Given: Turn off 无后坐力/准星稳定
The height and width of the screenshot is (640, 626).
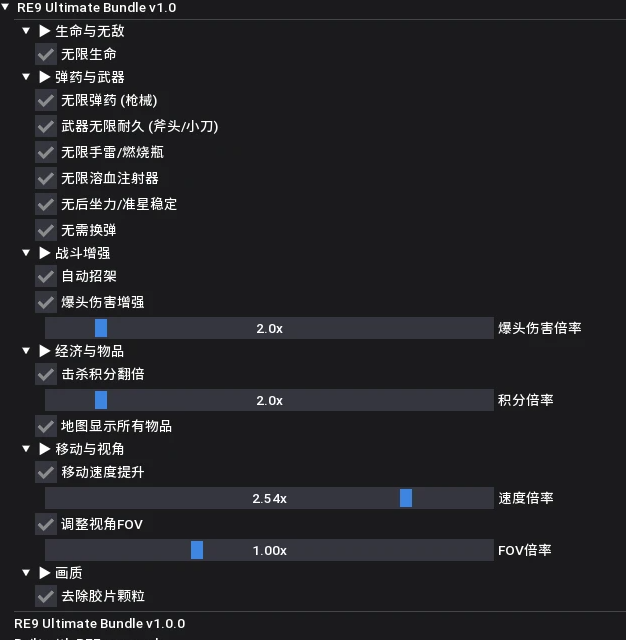Looking at the screenshot, I should click(46, 204).
